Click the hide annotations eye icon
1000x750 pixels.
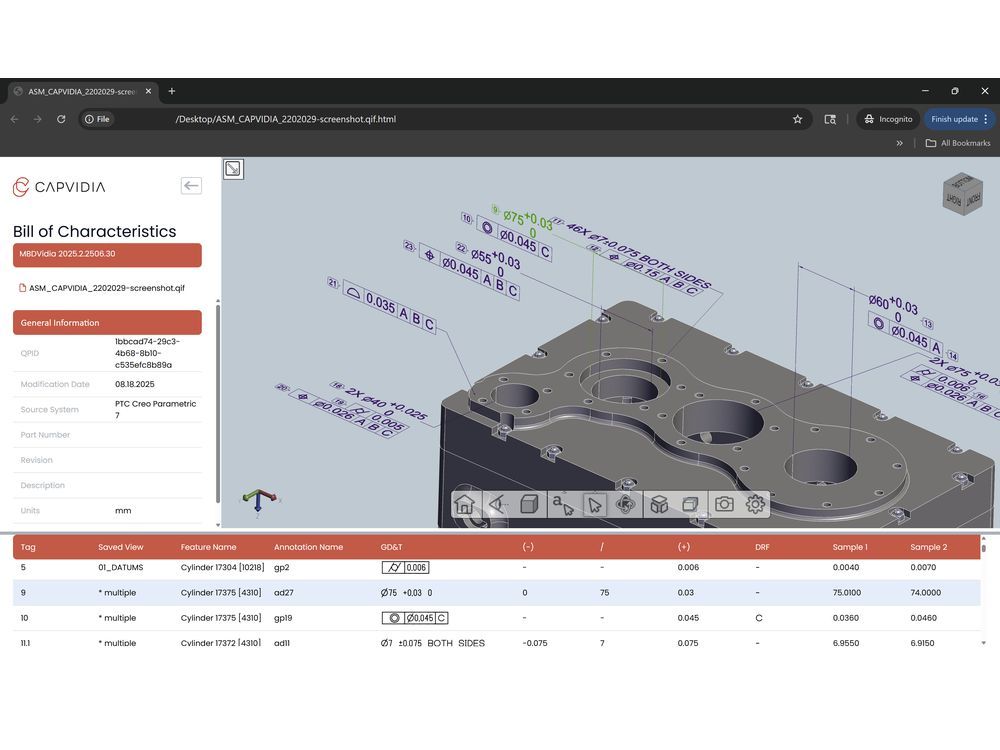tap(497, 505)
